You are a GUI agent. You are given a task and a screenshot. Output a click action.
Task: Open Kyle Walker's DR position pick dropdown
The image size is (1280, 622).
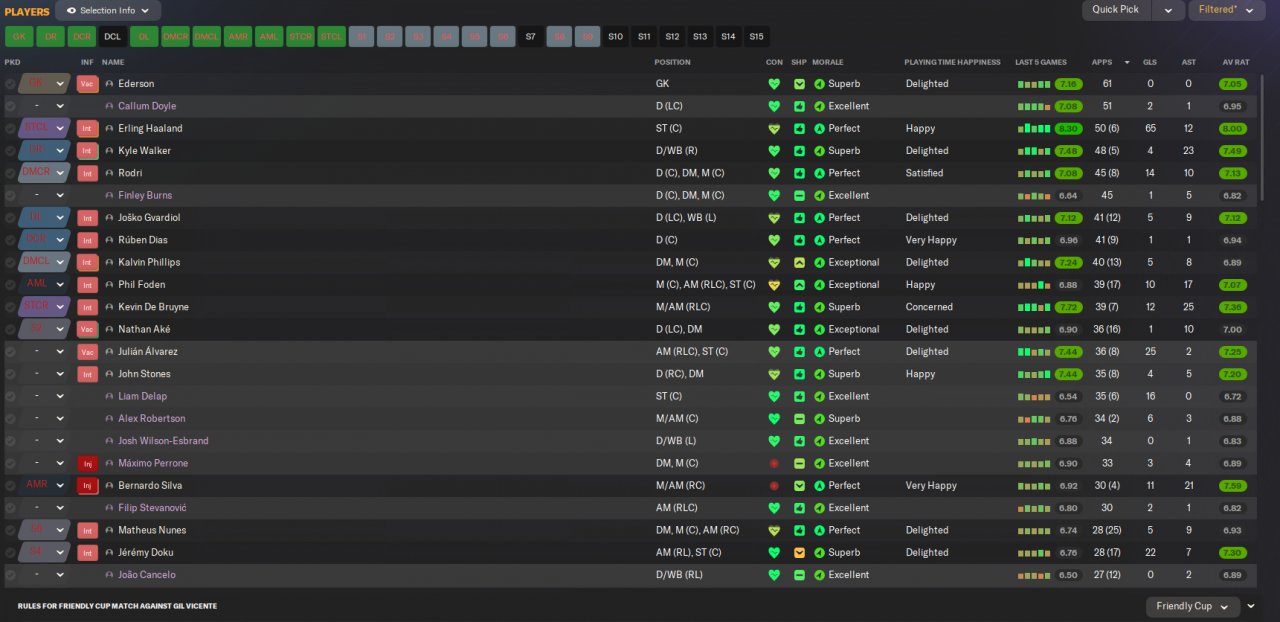[44, 151]
